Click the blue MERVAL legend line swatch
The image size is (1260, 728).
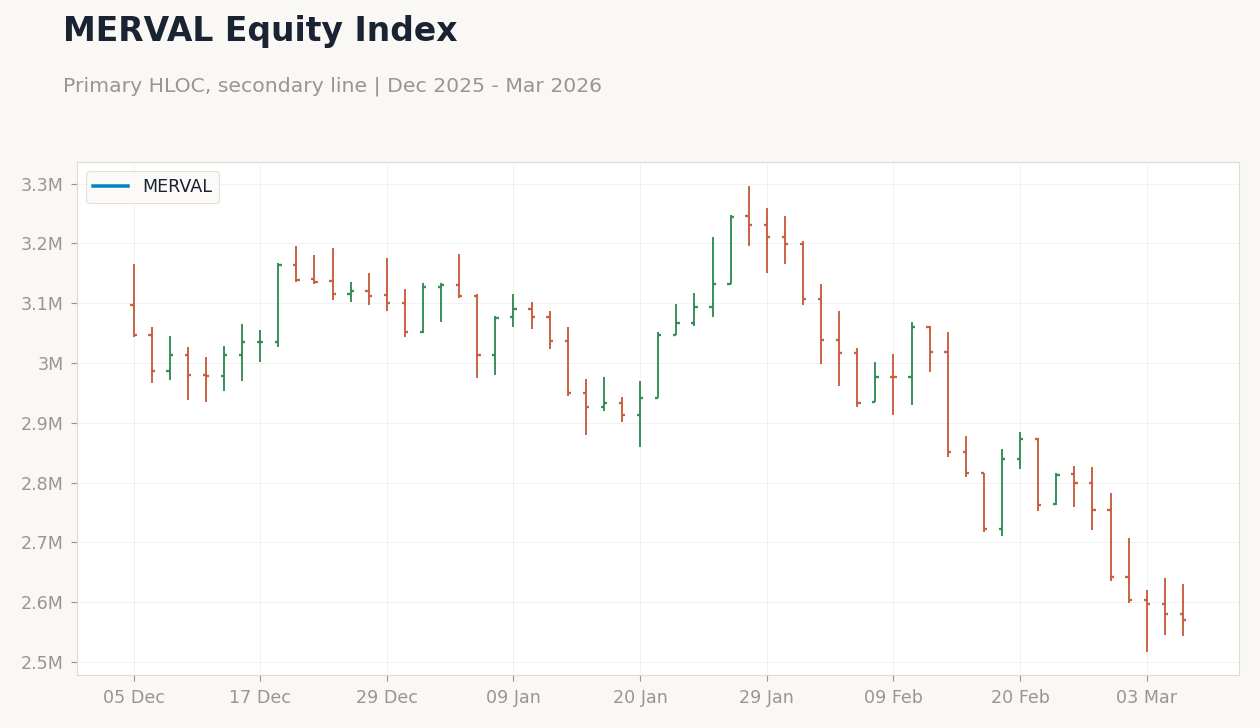[110, 187]
